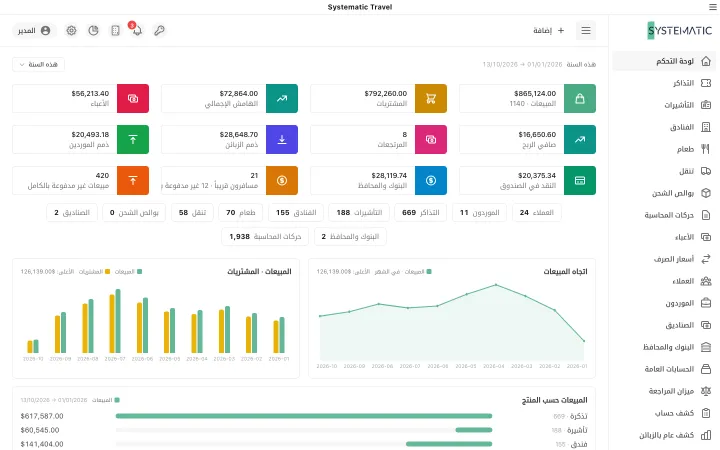Click the مسافرون قريباً orange dollar icon
720x450 pixels.
pyautogui.click(x=282, y=180)
